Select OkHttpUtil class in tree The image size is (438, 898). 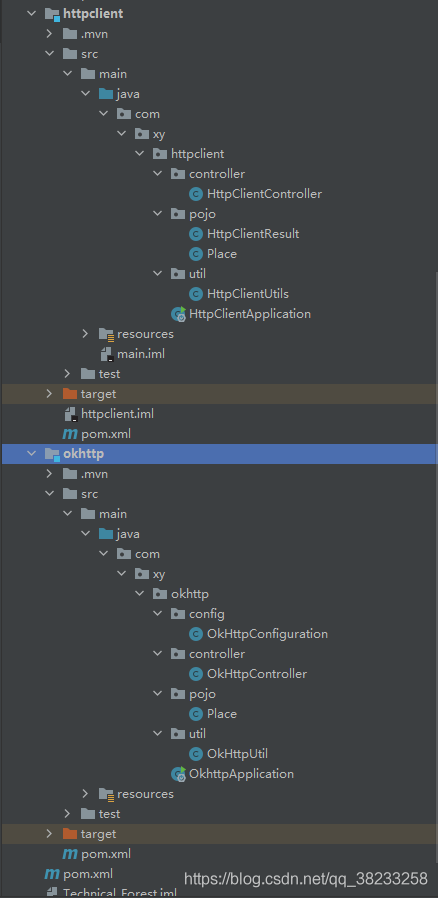coord(238,754)
